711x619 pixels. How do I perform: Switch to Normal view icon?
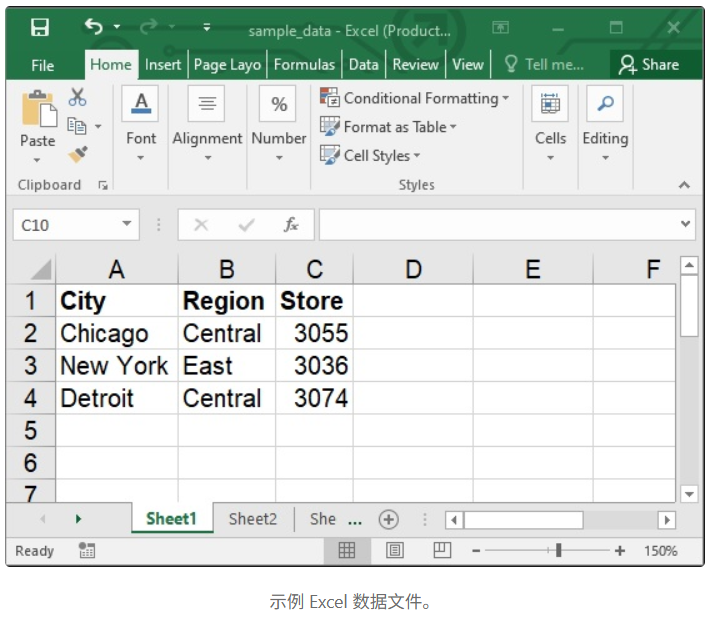347,551
